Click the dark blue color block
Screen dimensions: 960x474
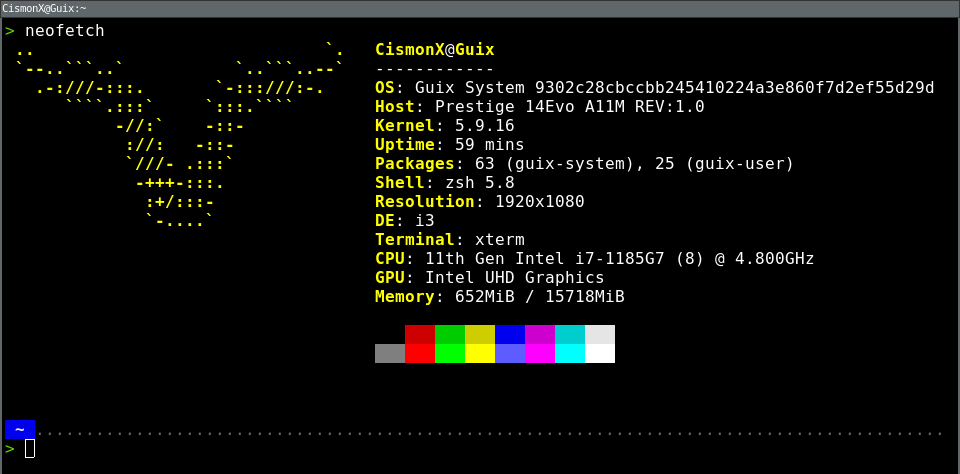[510, 334]
